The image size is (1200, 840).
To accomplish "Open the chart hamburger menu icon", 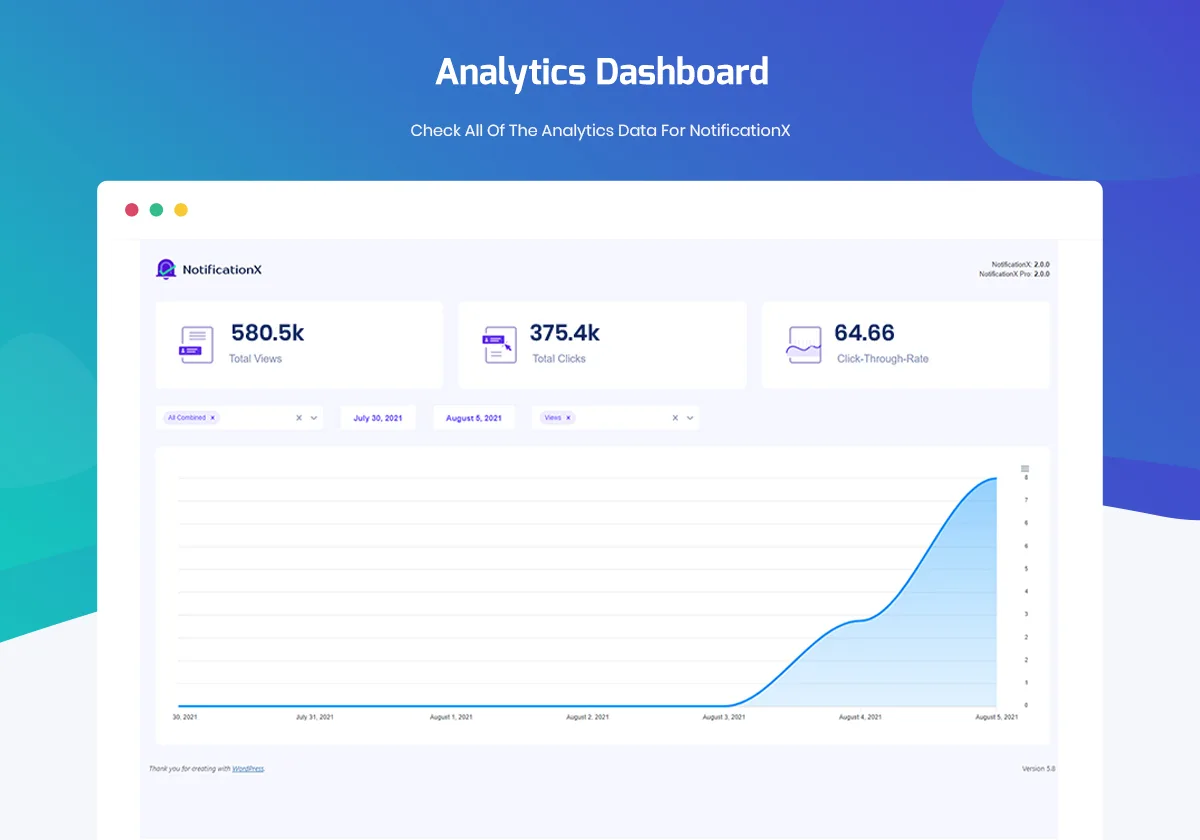I will 1025,468.
